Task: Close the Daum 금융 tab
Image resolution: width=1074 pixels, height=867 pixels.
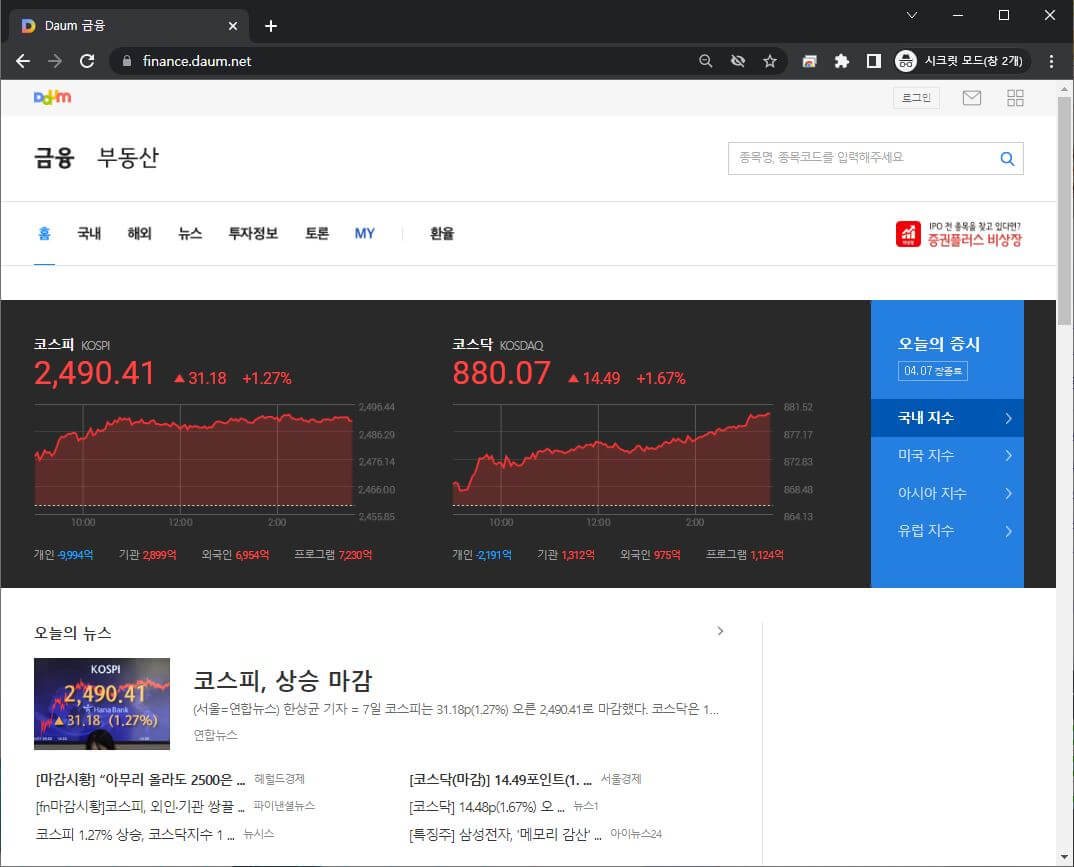Action: pyautogui.click(x=233, y=26)
